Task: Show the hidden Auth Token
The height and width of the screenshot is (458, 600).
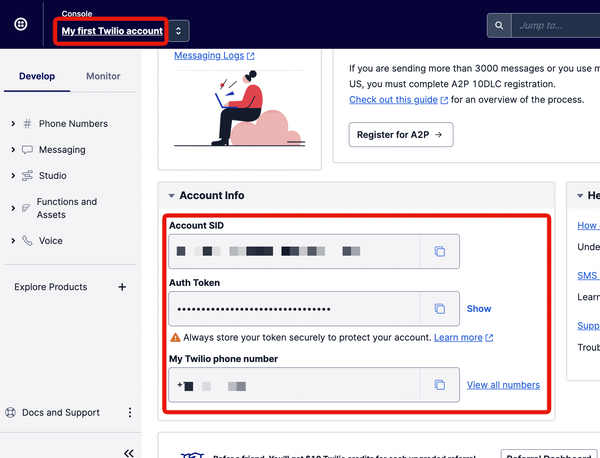Action: coord(479,309)
